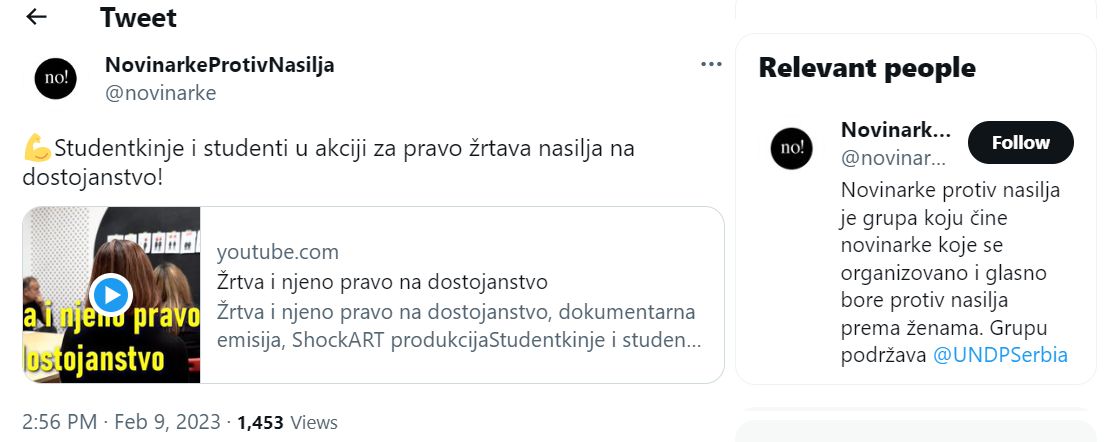Open the youtube.com domain link in card
The image size is (1107, 442).
(x=277, y=252)
